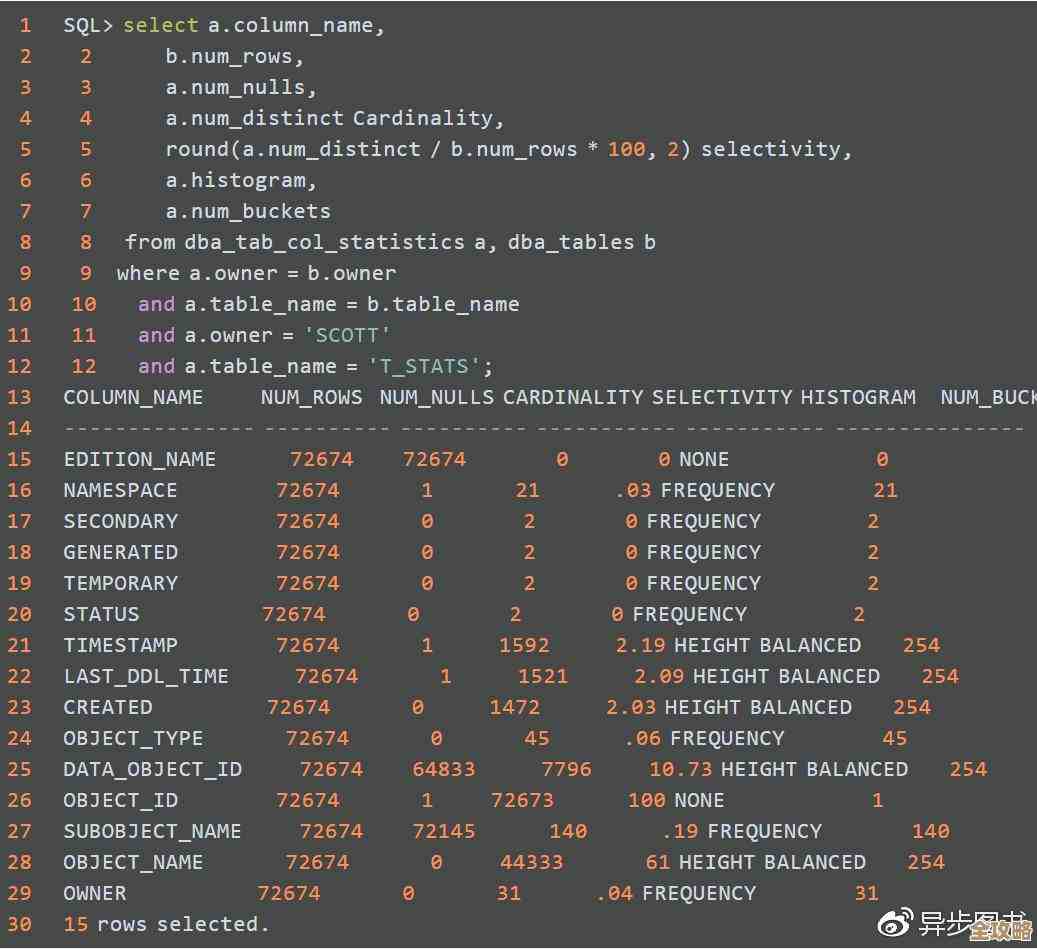Click the COLUMN_NAME column header
The image size is (1037, 949).
click(133, 396)
